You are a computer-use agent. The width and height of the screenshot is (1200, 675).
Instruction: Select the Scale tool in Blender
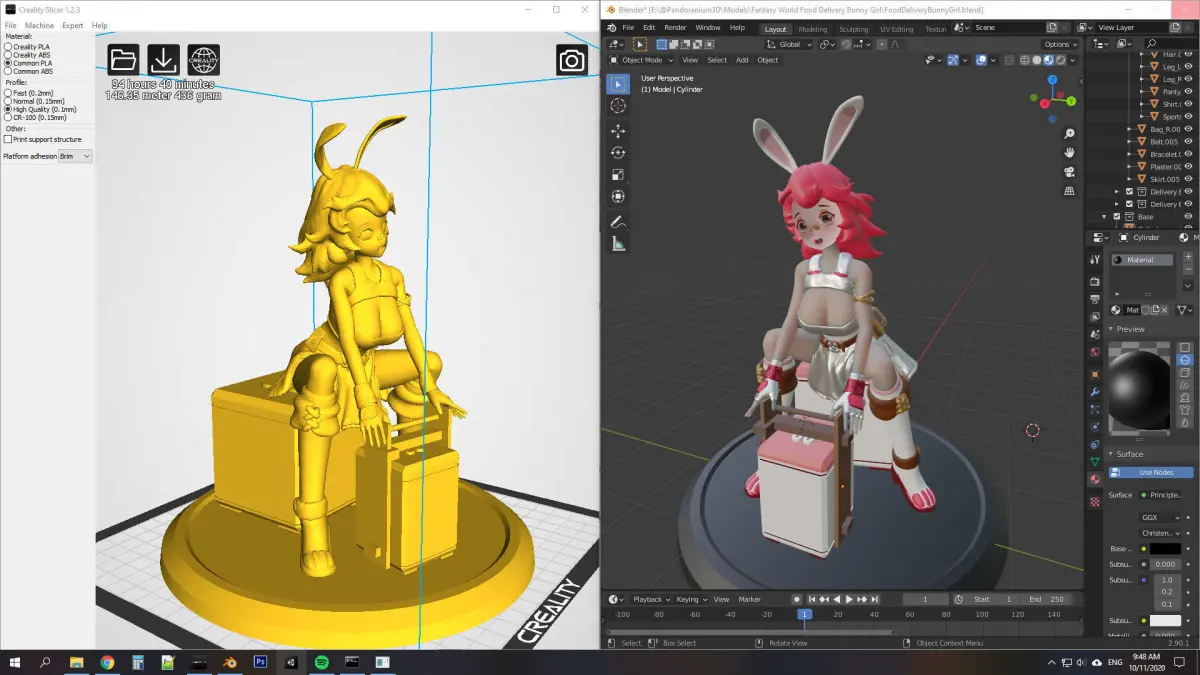[618, 175]
